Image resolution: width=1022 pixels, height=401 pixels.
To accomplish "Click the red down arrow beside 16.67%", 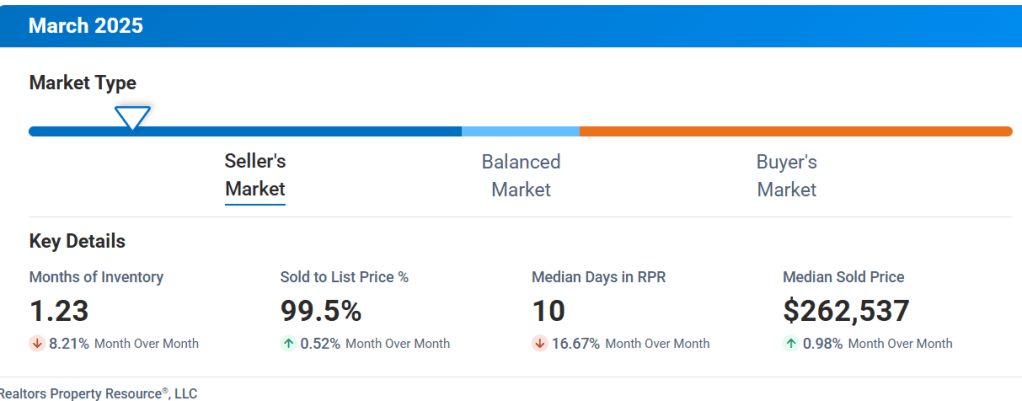I will [539, 343].
